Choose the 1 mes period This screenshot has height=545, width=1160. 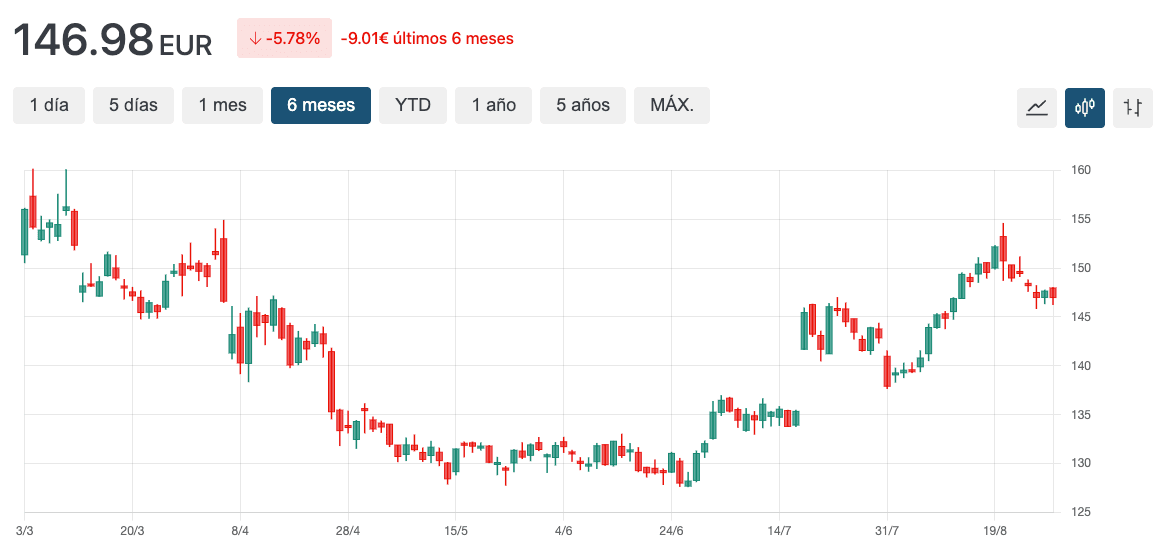pyautogui.click(x=222, y=105)
